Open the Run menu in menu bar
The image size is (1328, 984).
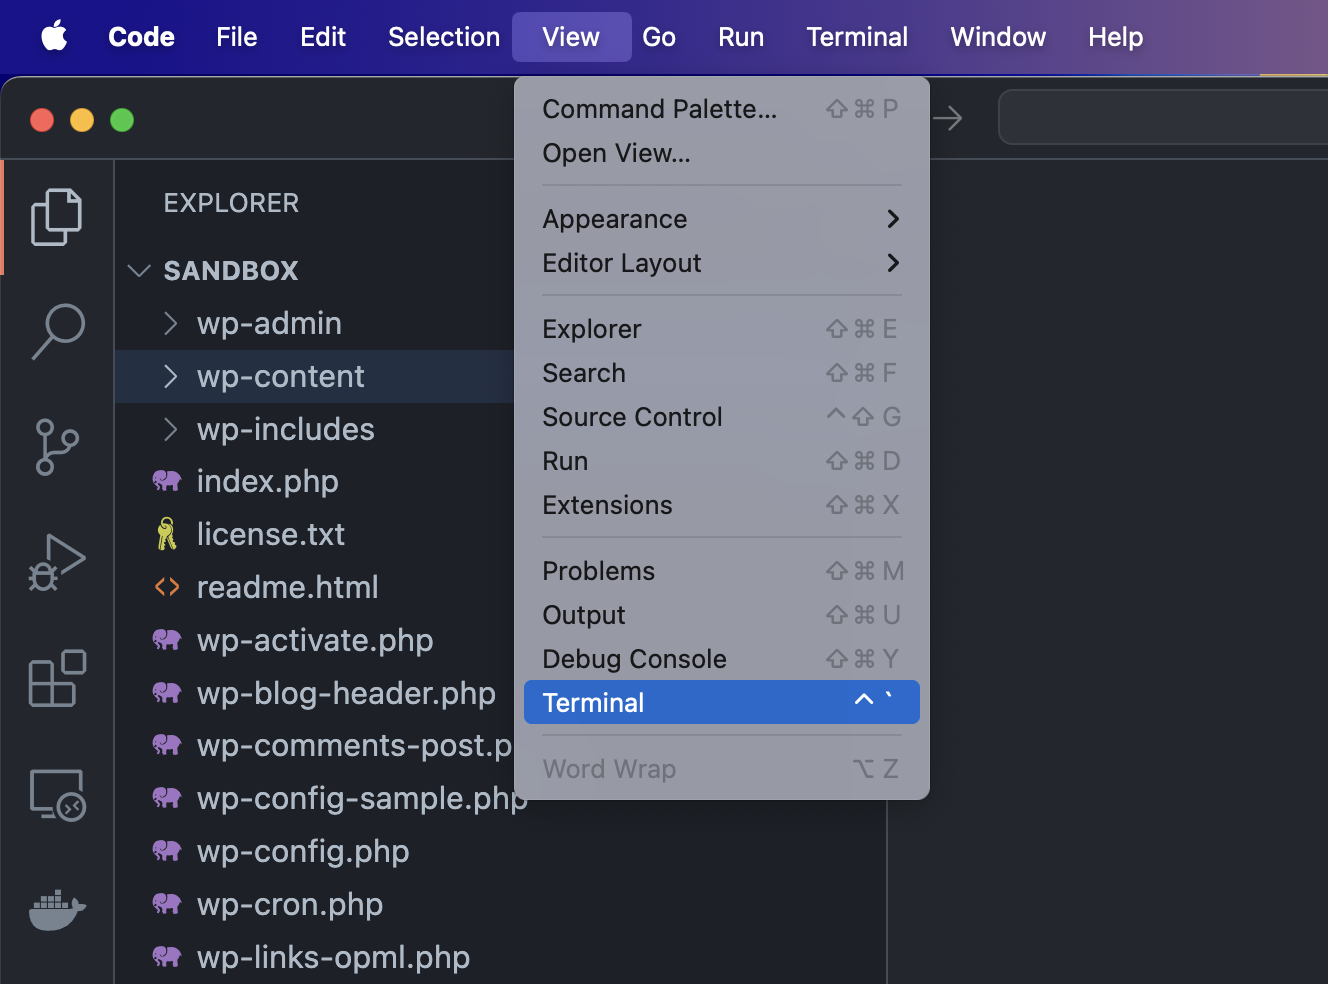pyautogui.click(x=741, y=37)
